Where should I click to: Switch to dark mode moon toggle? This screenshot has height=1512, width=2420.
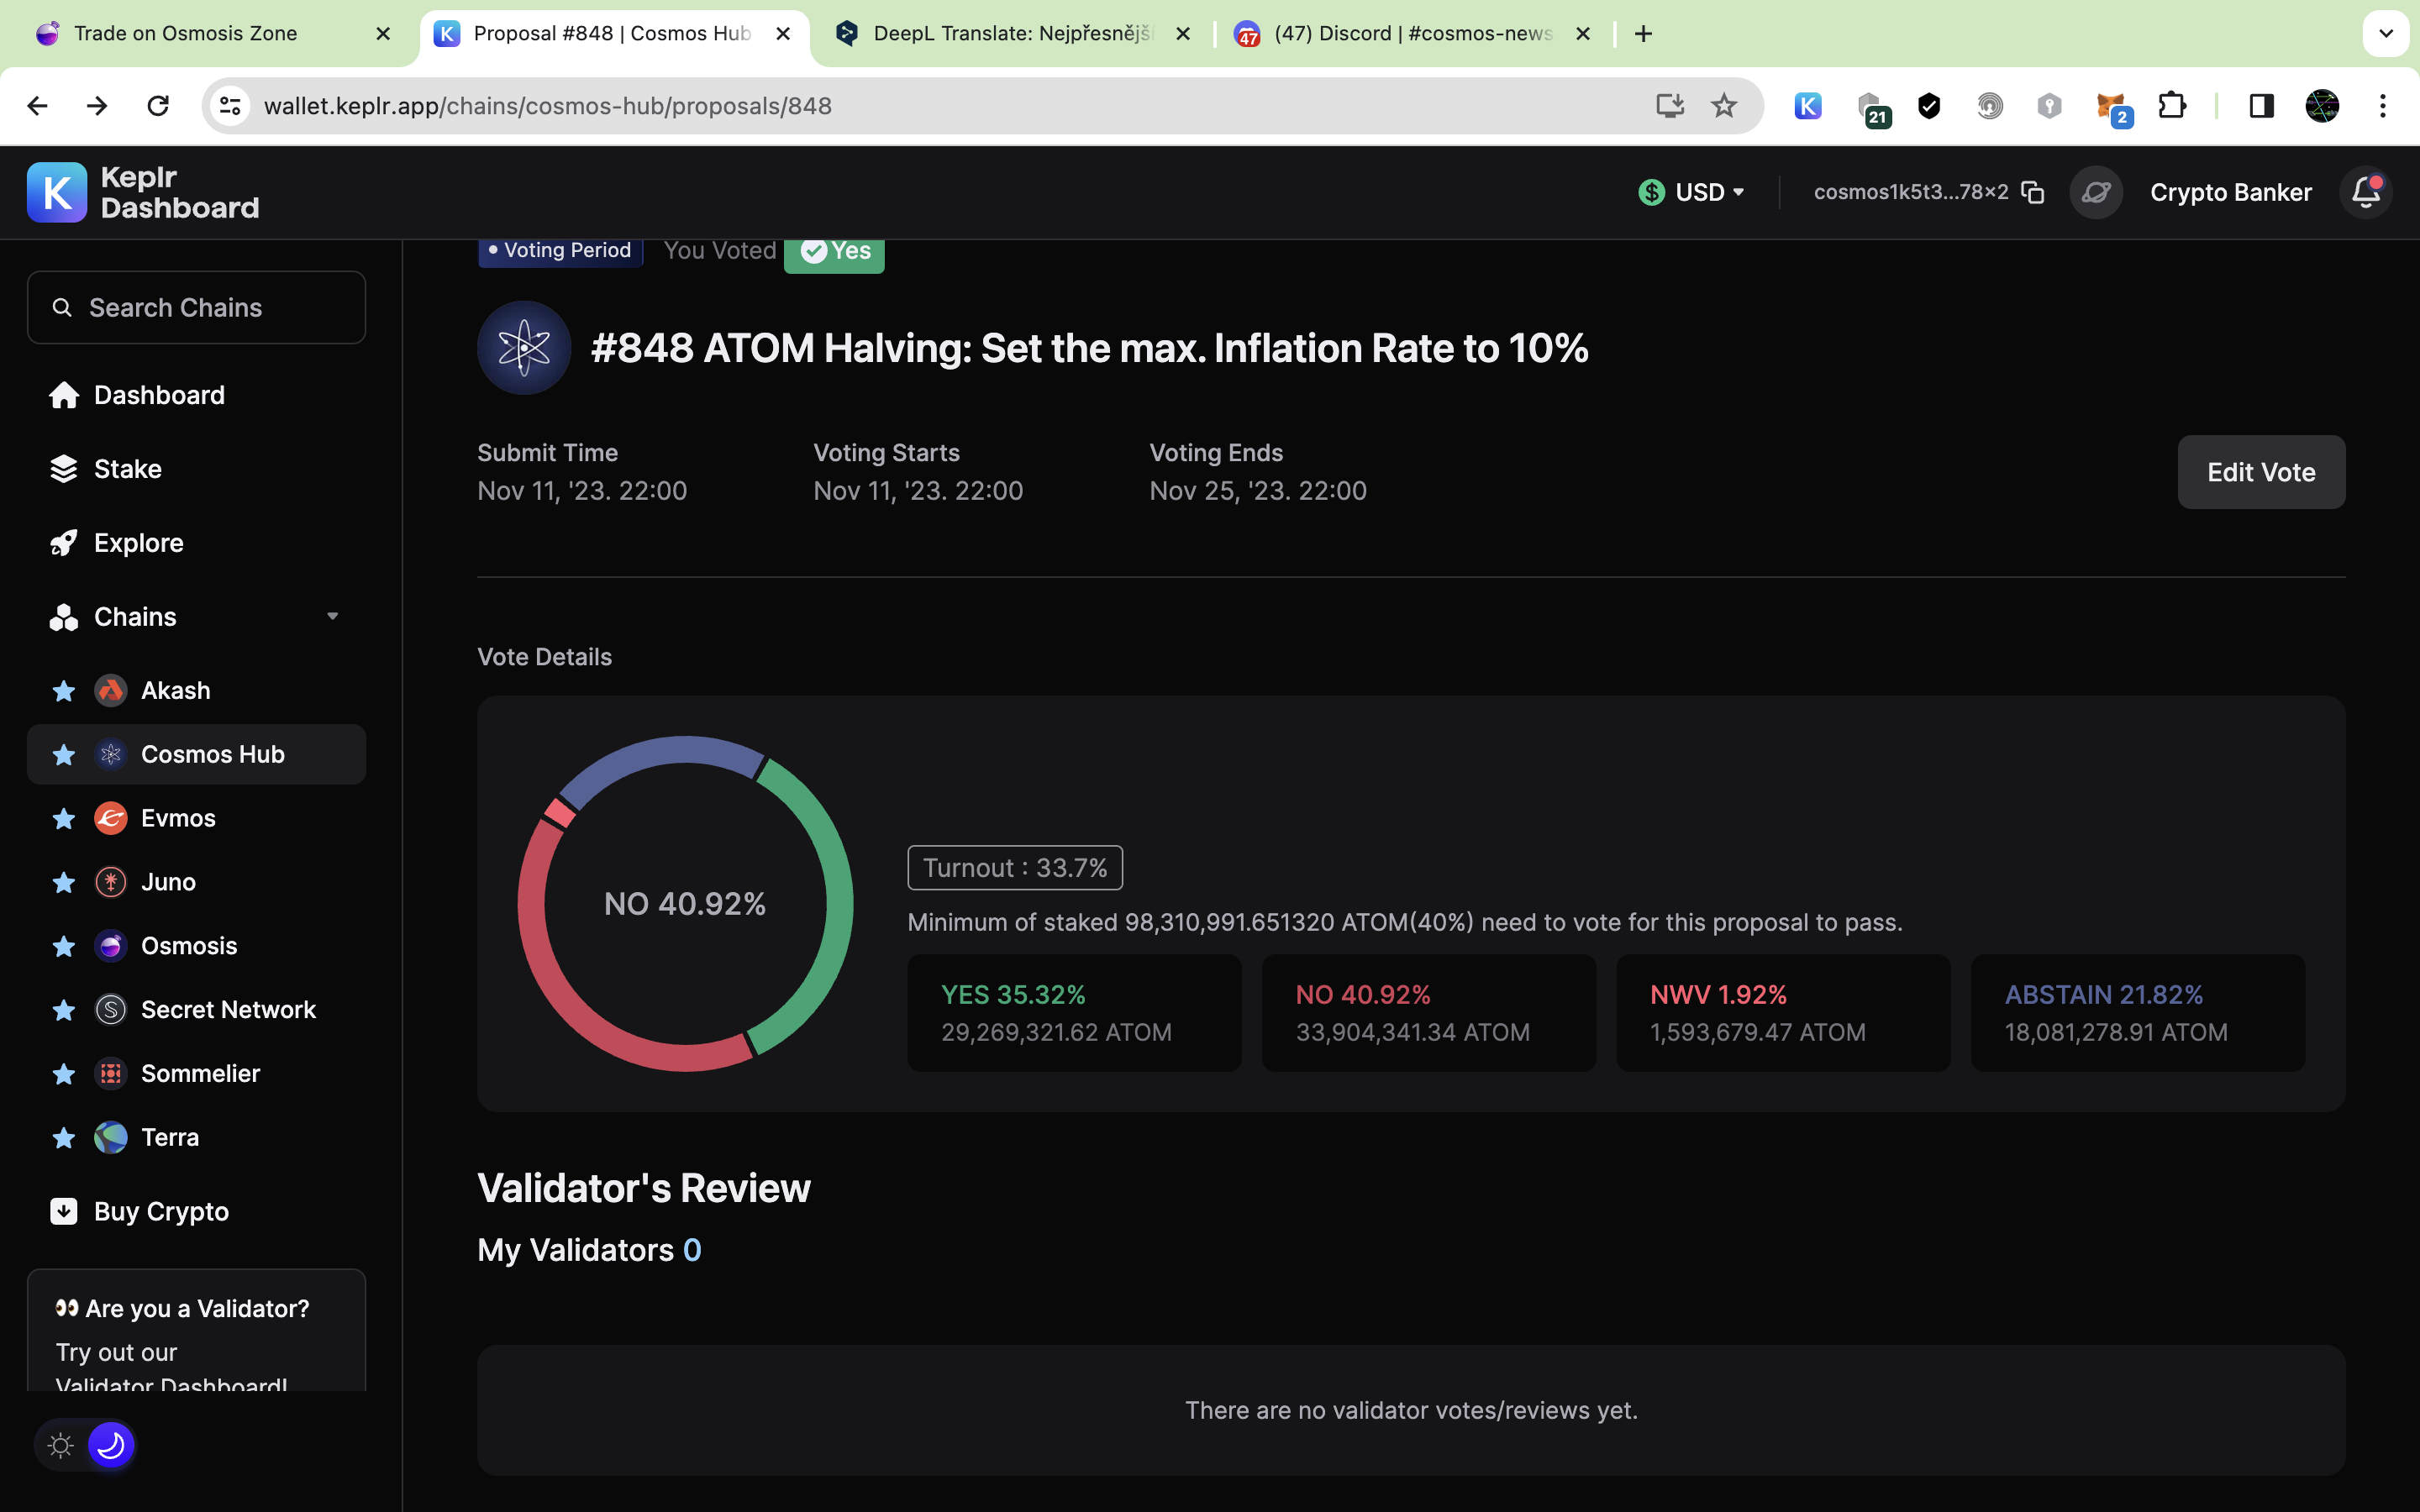coord(111,1445)
